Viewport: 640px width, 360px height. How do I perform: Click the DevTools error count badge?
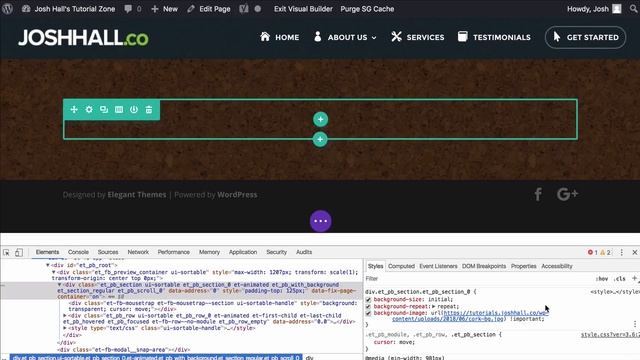coord(593,252)
